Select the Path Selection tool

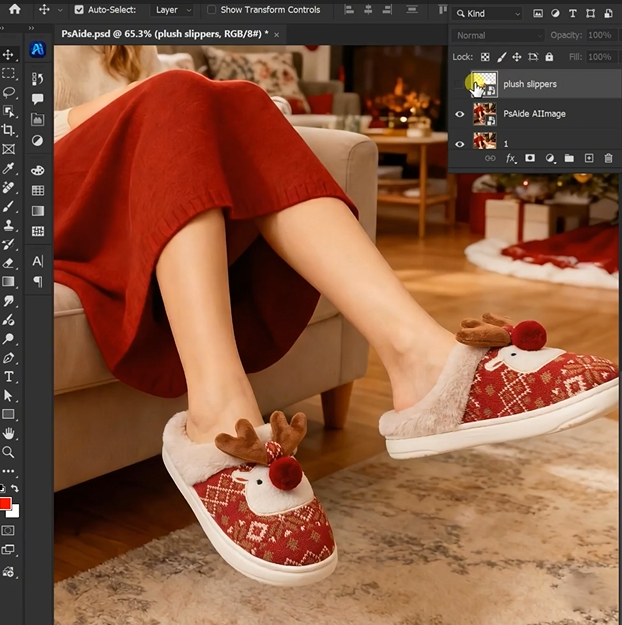click(8, 396)
